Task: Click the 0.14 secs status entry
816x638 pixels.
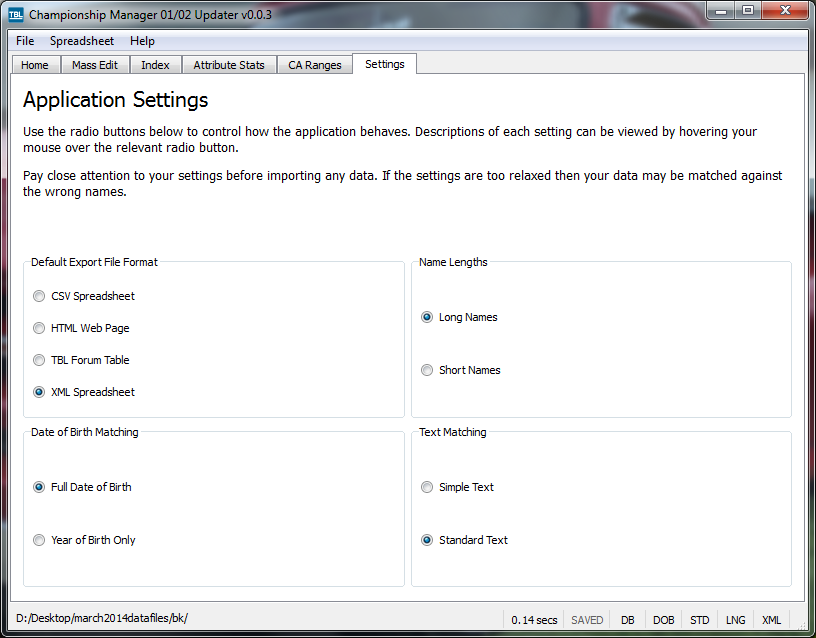Action: 534,620
